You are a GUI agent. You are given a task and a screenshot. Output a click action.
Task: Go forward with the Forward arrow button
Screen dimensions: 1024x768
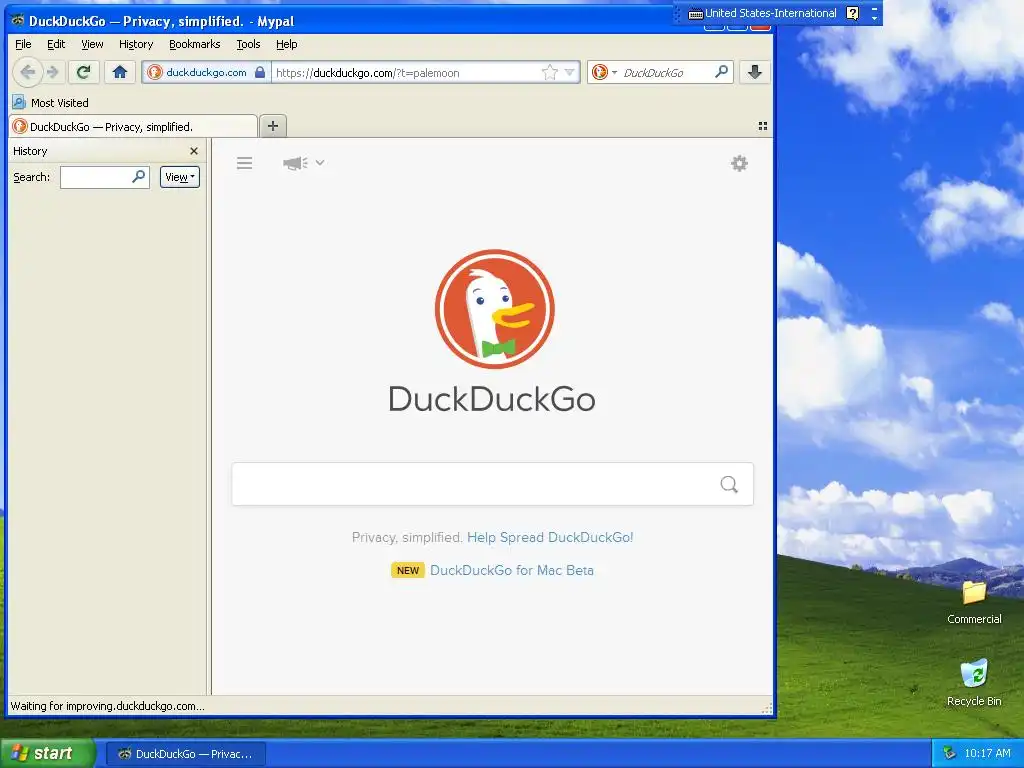54,72
